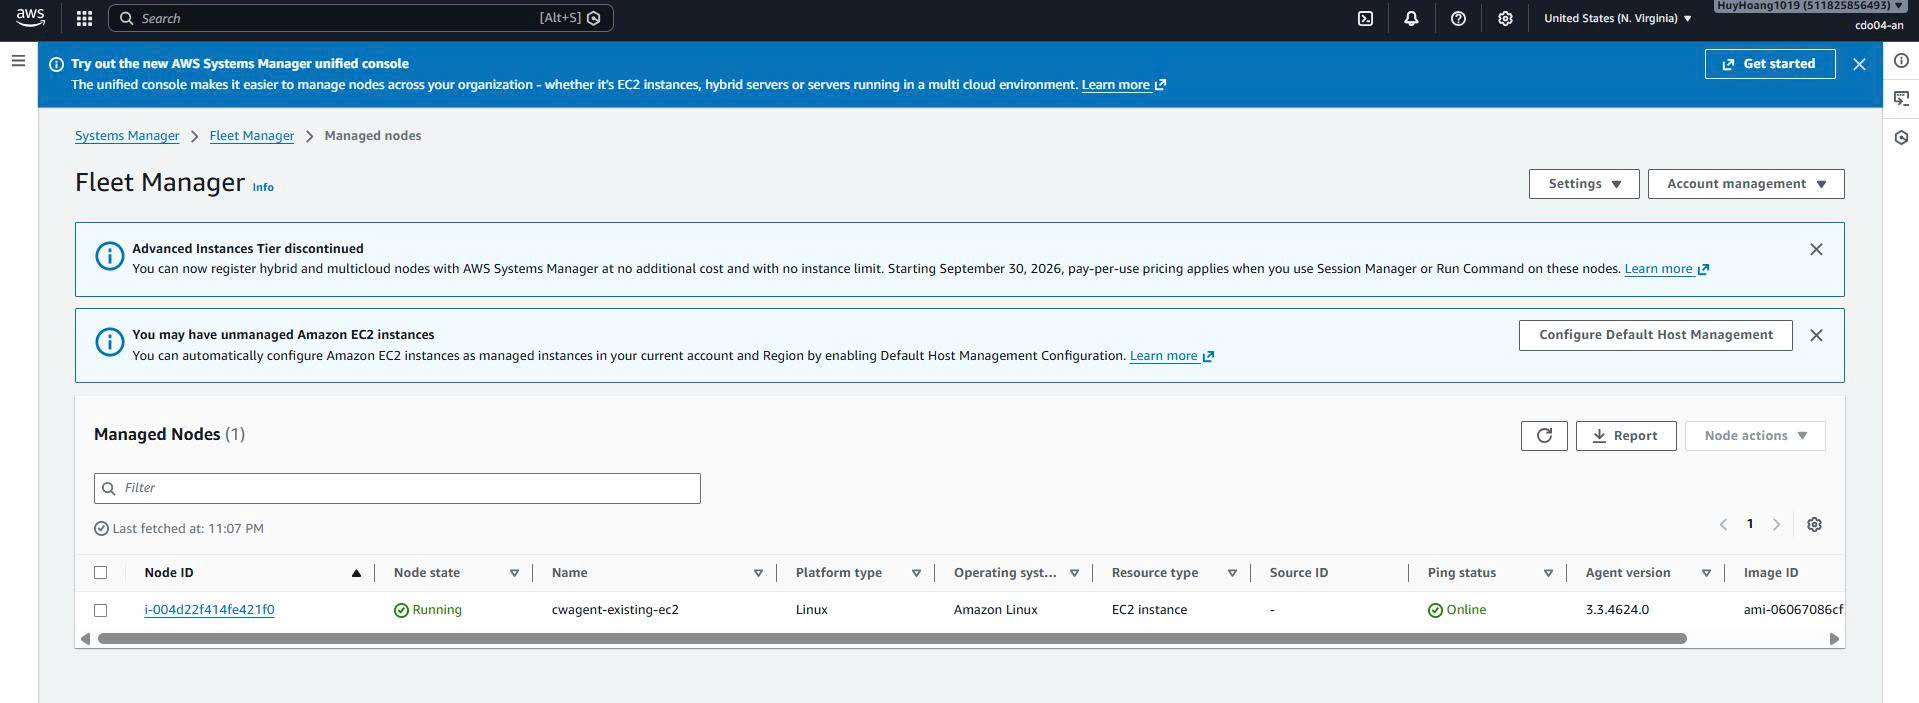
Task: Click agent version 3.3.4624.0 cell
Action: (1617, 610)
